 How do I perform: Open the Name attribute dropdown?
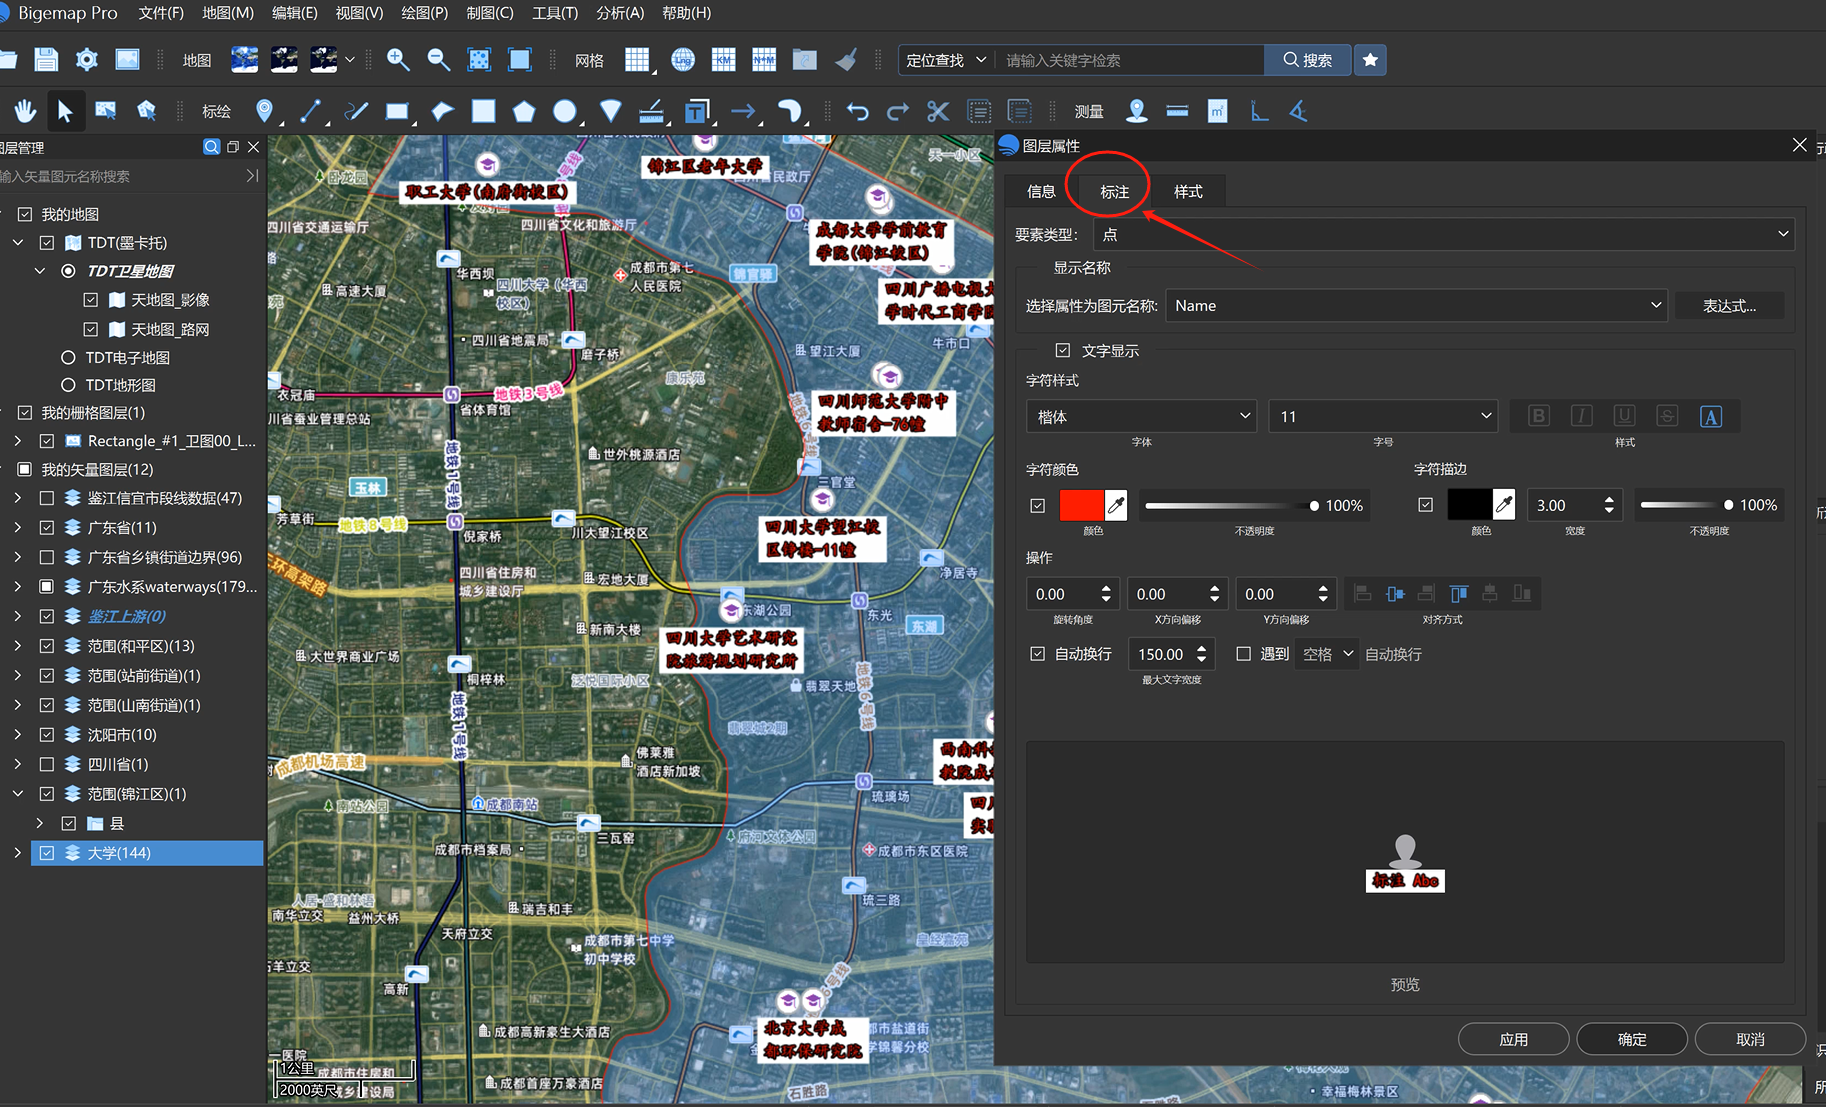click(x=1416, y=305)
